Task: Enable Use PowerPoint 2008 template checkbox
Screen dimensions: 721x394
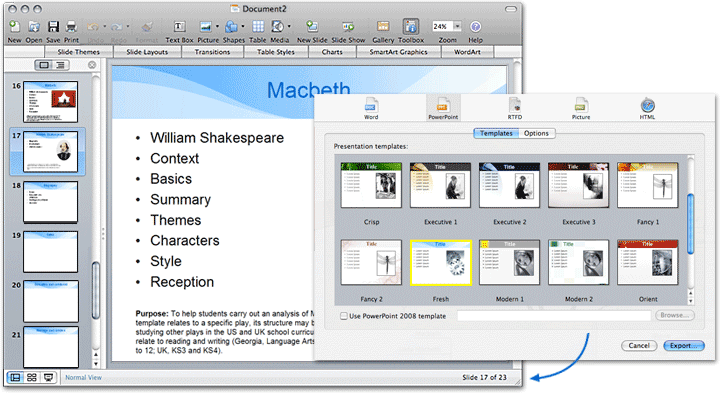Action: (343, 316)
